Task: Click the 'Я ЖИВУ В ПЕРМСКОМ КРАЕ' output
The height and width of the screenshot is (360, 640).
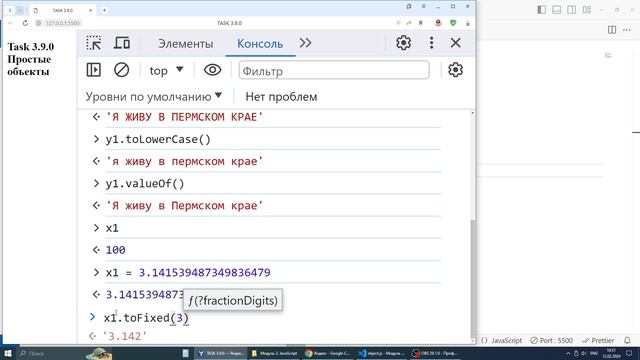Action: coord(184,117)
